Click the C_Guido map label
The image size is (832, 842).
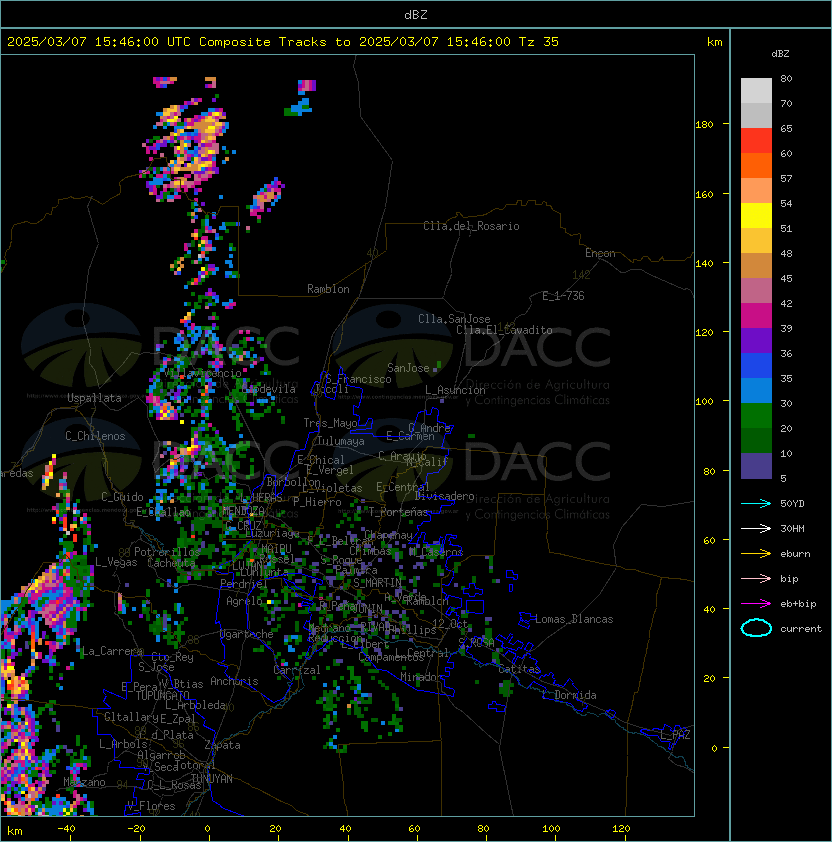click(122, 497)
